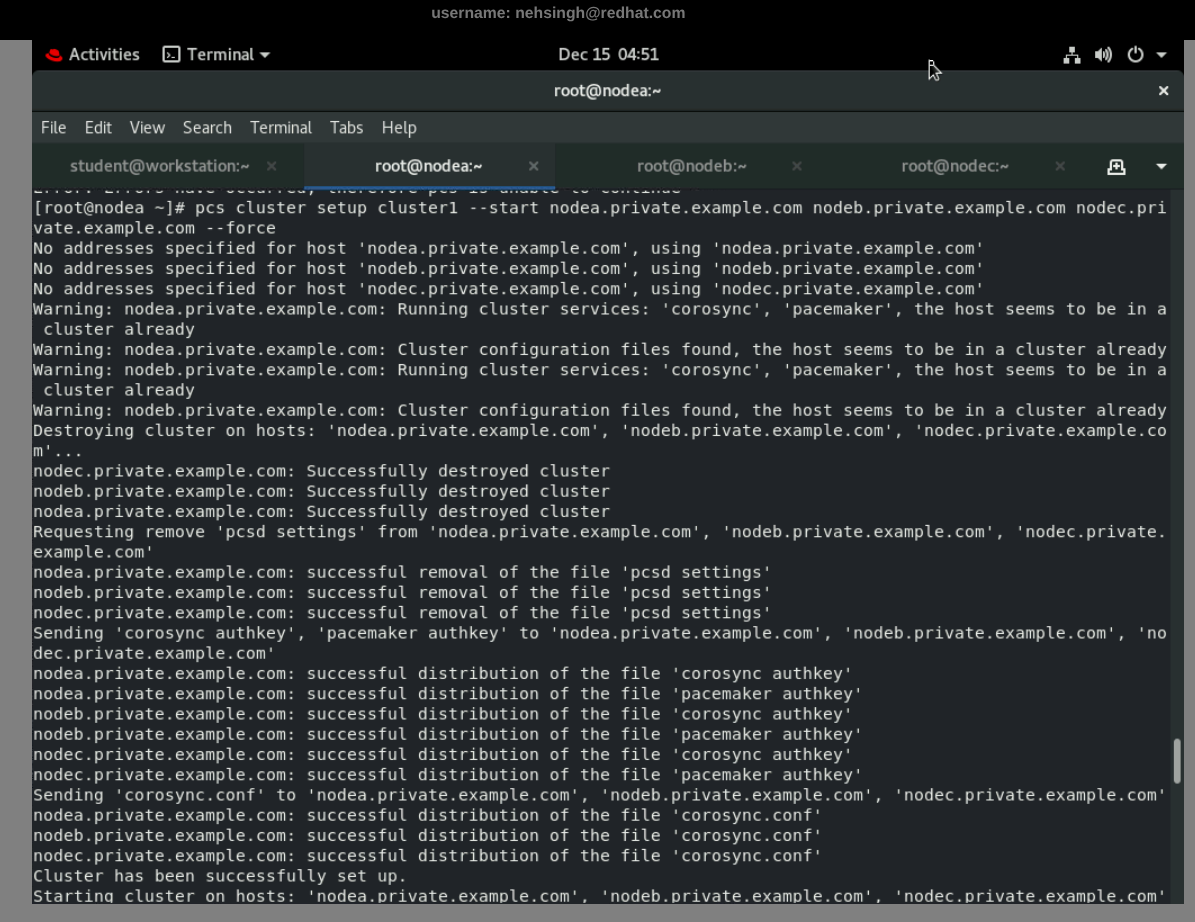
Task: Expand the system menu arrow
Action: [x=1161, y=55]
